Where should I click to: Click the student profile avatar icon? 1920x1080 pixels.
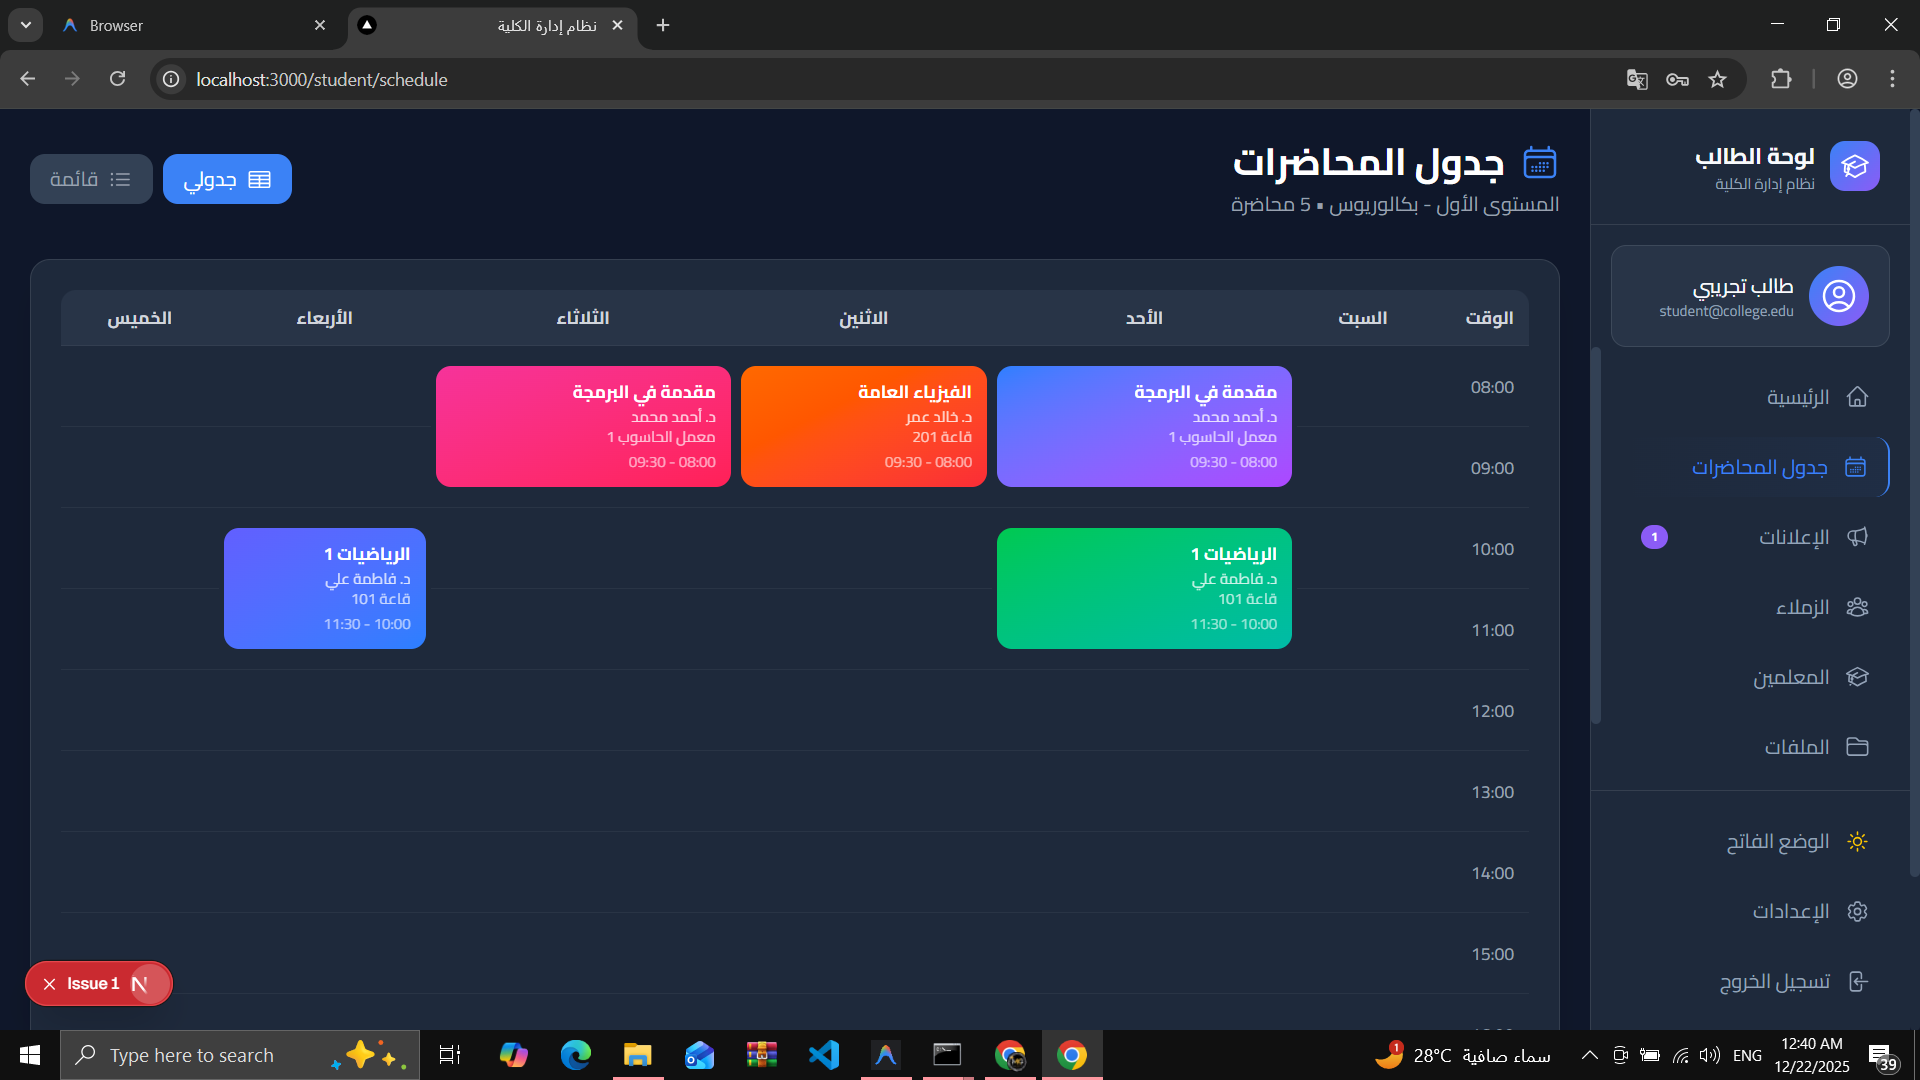tap(1838, 296)
